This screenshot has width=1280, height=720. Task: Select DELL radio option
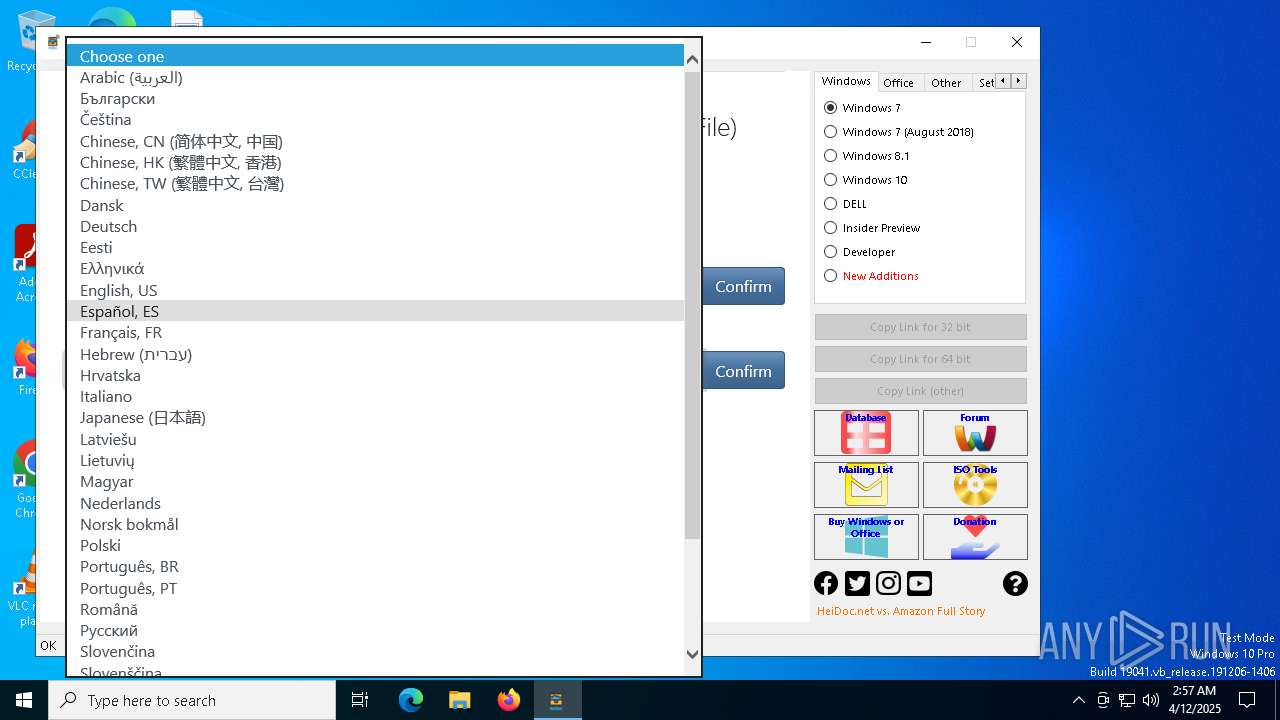click(x=845, y=204)
